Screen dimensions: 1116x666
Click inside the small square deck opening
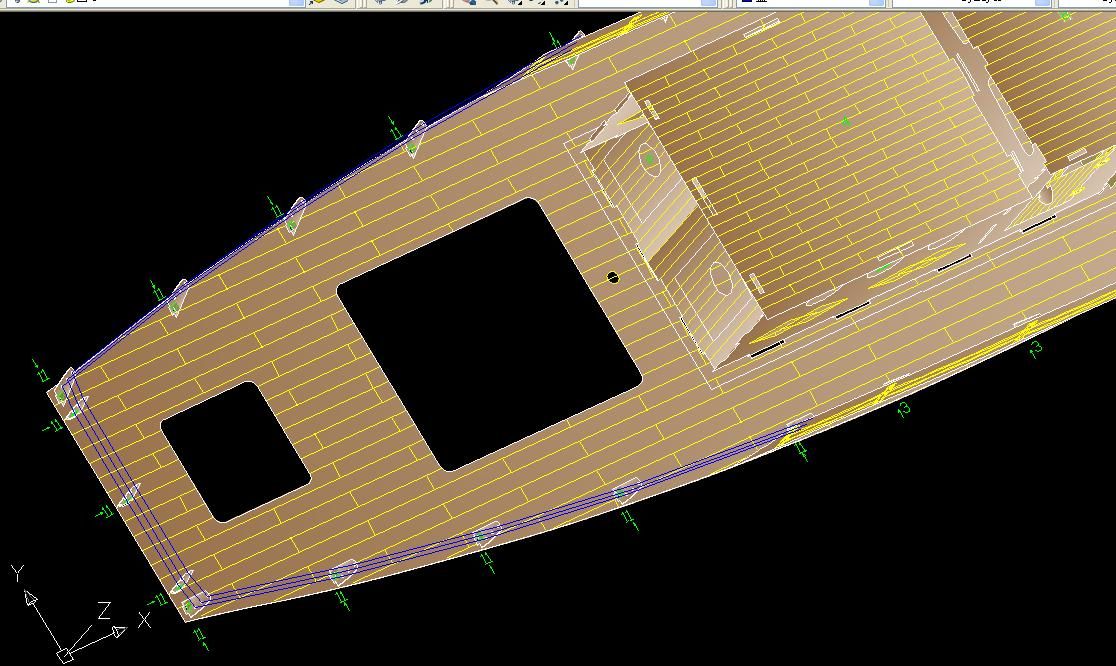pos(236,452)
